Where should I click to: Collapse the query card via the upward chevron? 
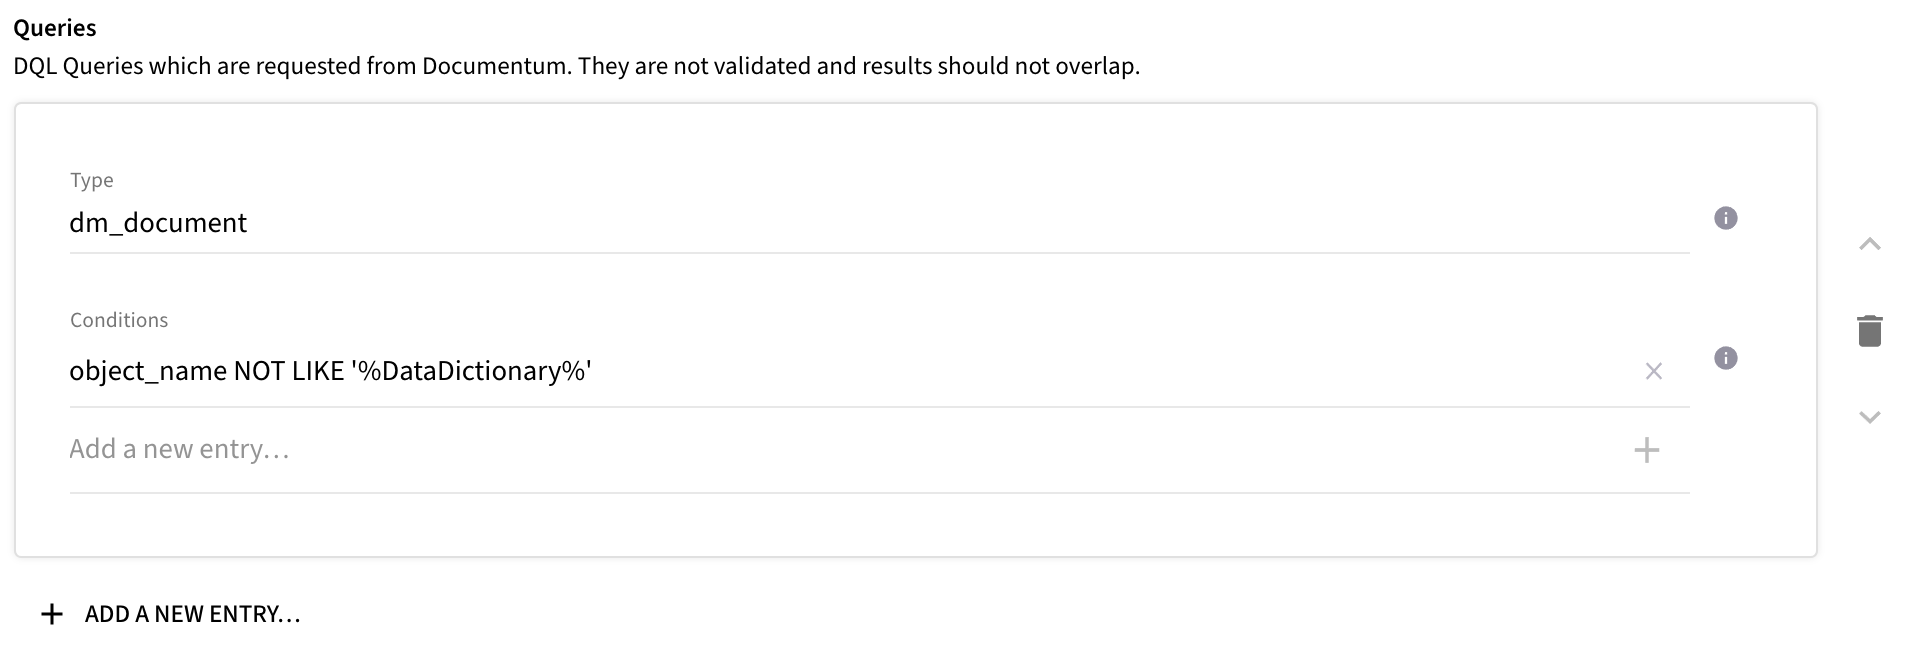tap(1869, 244)
